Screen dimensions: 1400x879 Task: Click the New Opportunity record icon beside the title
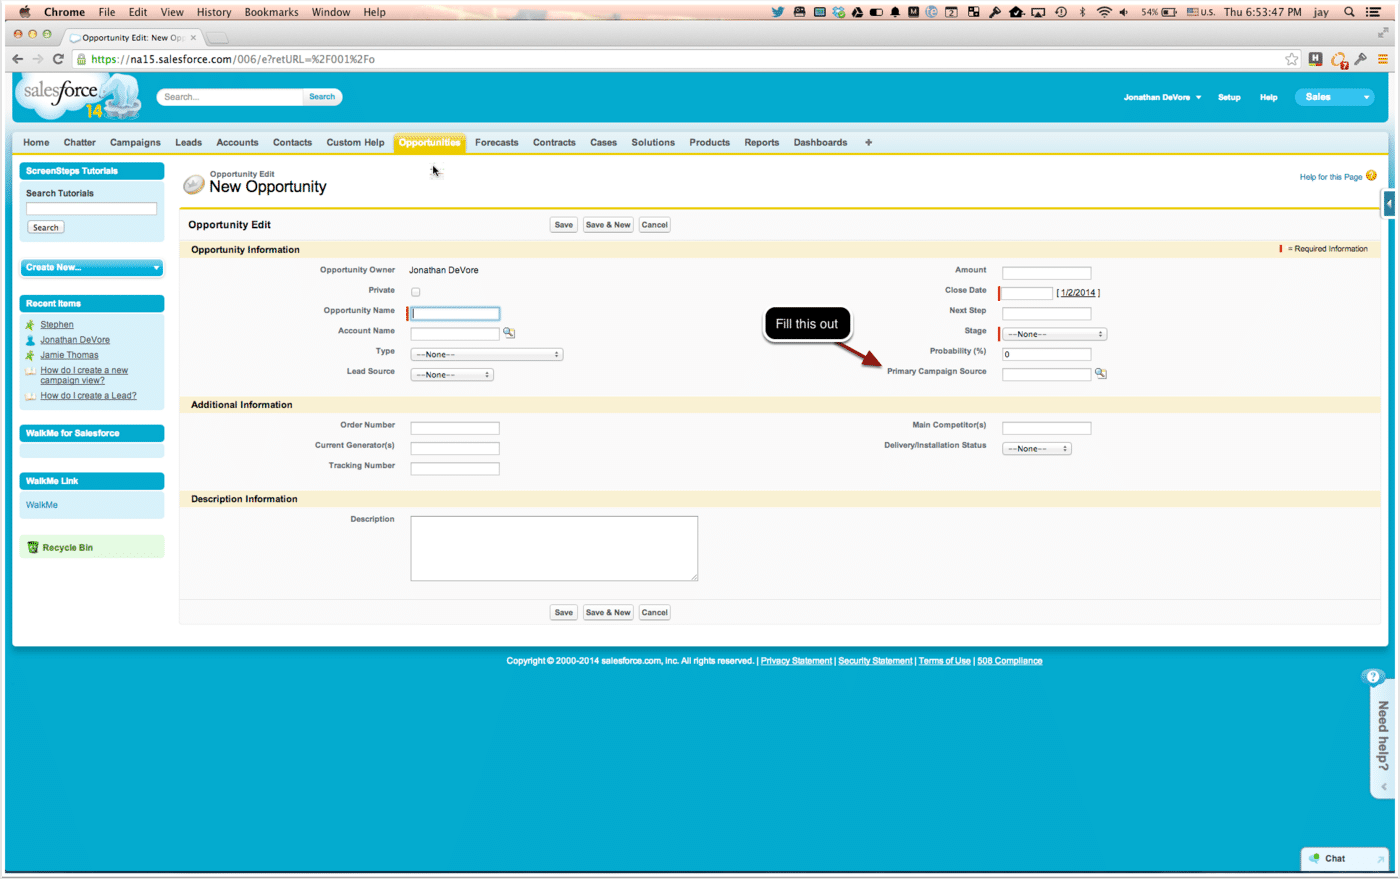[x=193, y=184]
